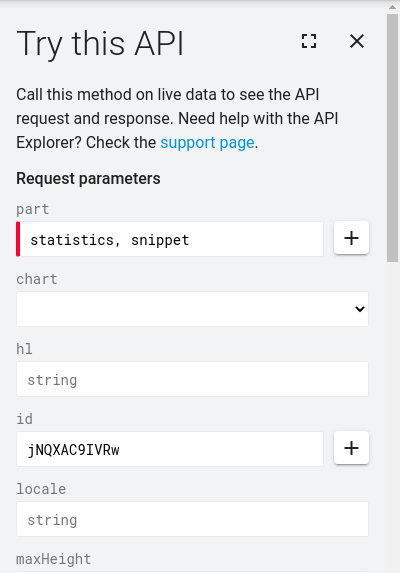This screenshot has width=400, height=573.
Task: Click the id field with jNQXAC9IVRw
Action: 170,449
